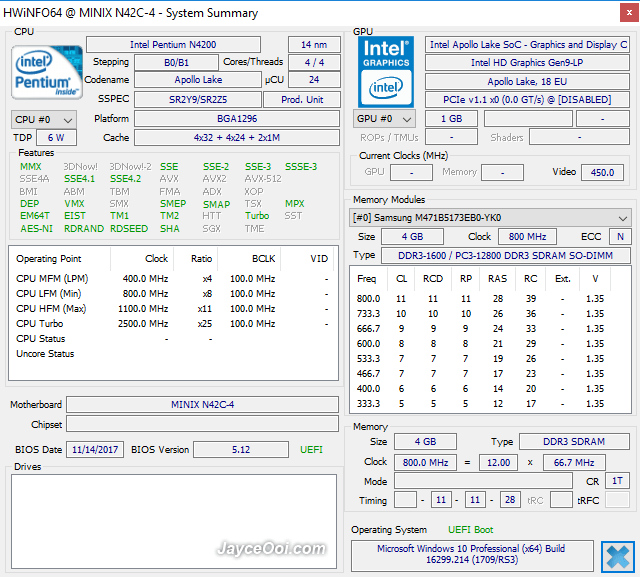Click the CPU MFM (LPM) row
Image resolution: width=640 pixels, height=577 pixels.
pos(171,279)
